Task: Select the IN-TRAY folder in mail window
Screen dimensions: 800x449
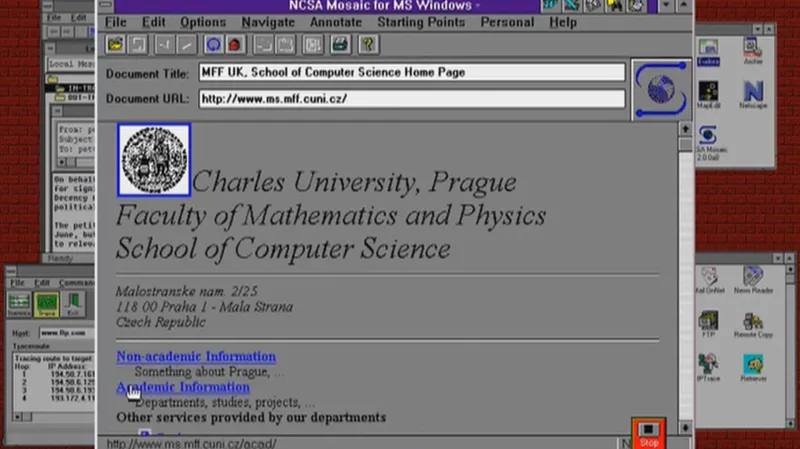Action: point(74,88)
